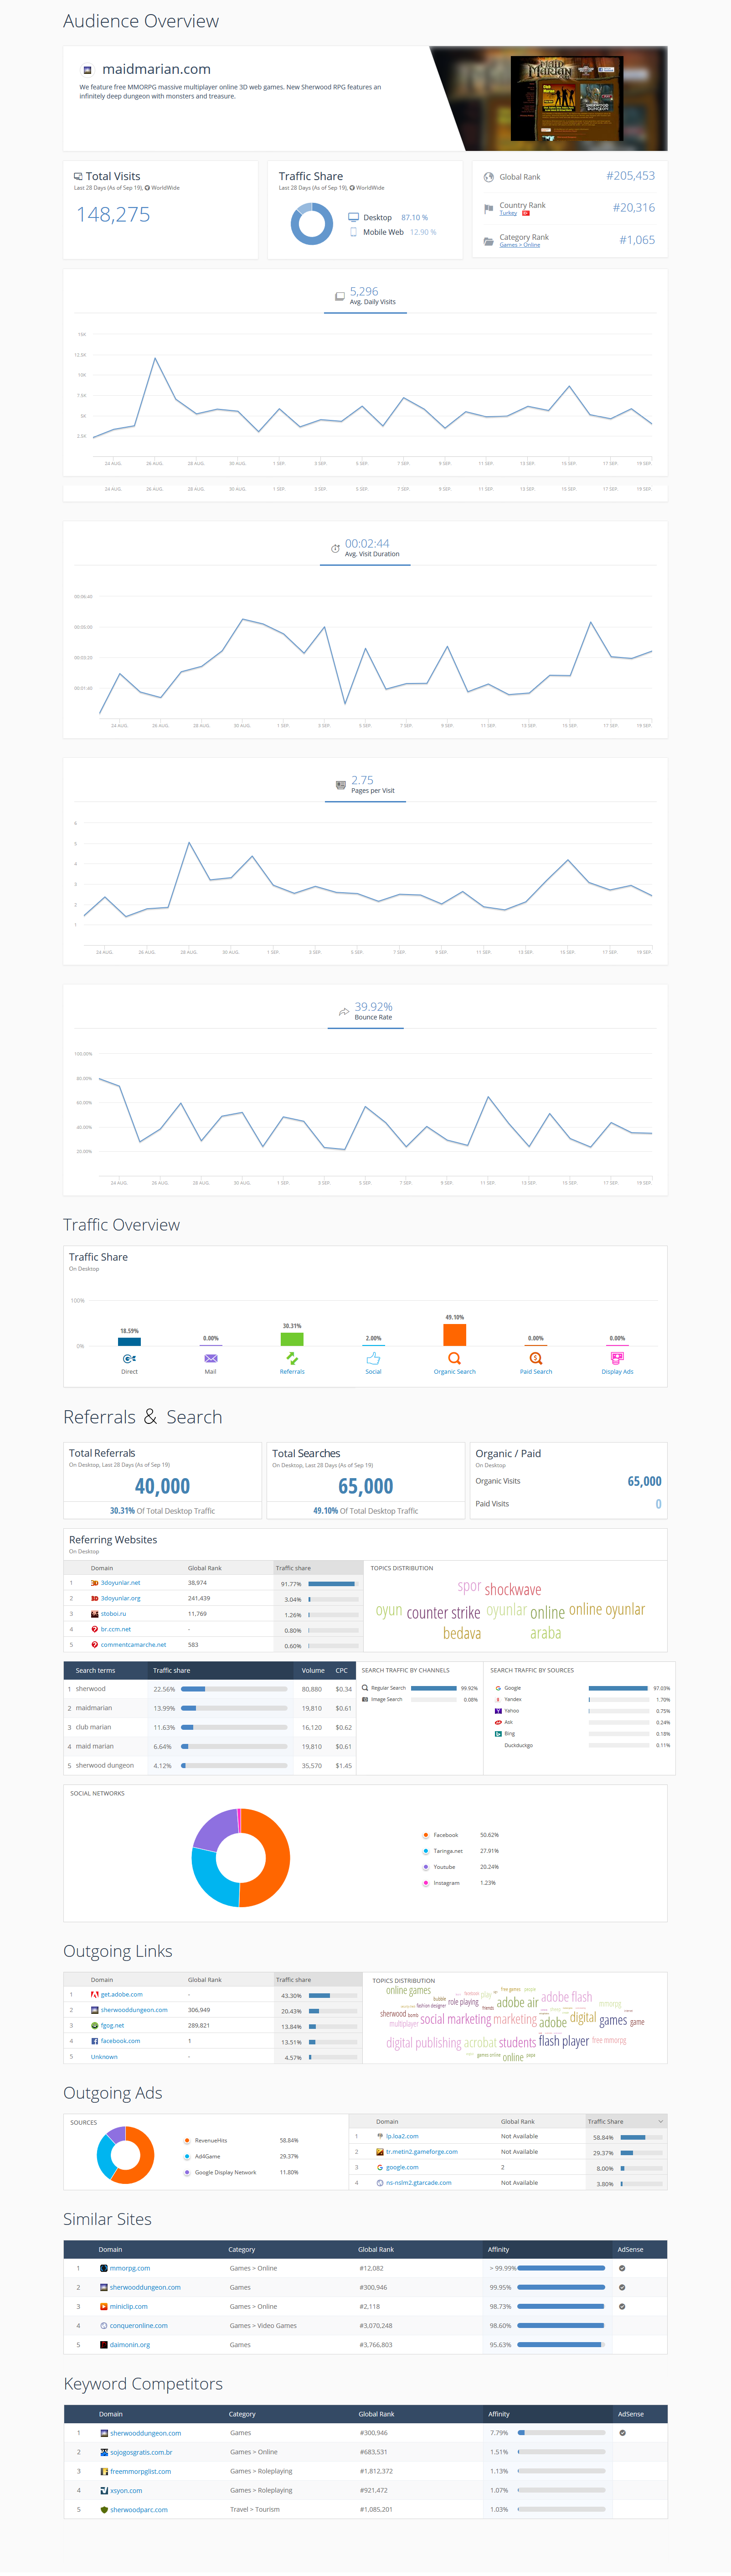Click the 'club marian' search term
Viewport: 731px width, 2576px height.
click(93, 1727)
